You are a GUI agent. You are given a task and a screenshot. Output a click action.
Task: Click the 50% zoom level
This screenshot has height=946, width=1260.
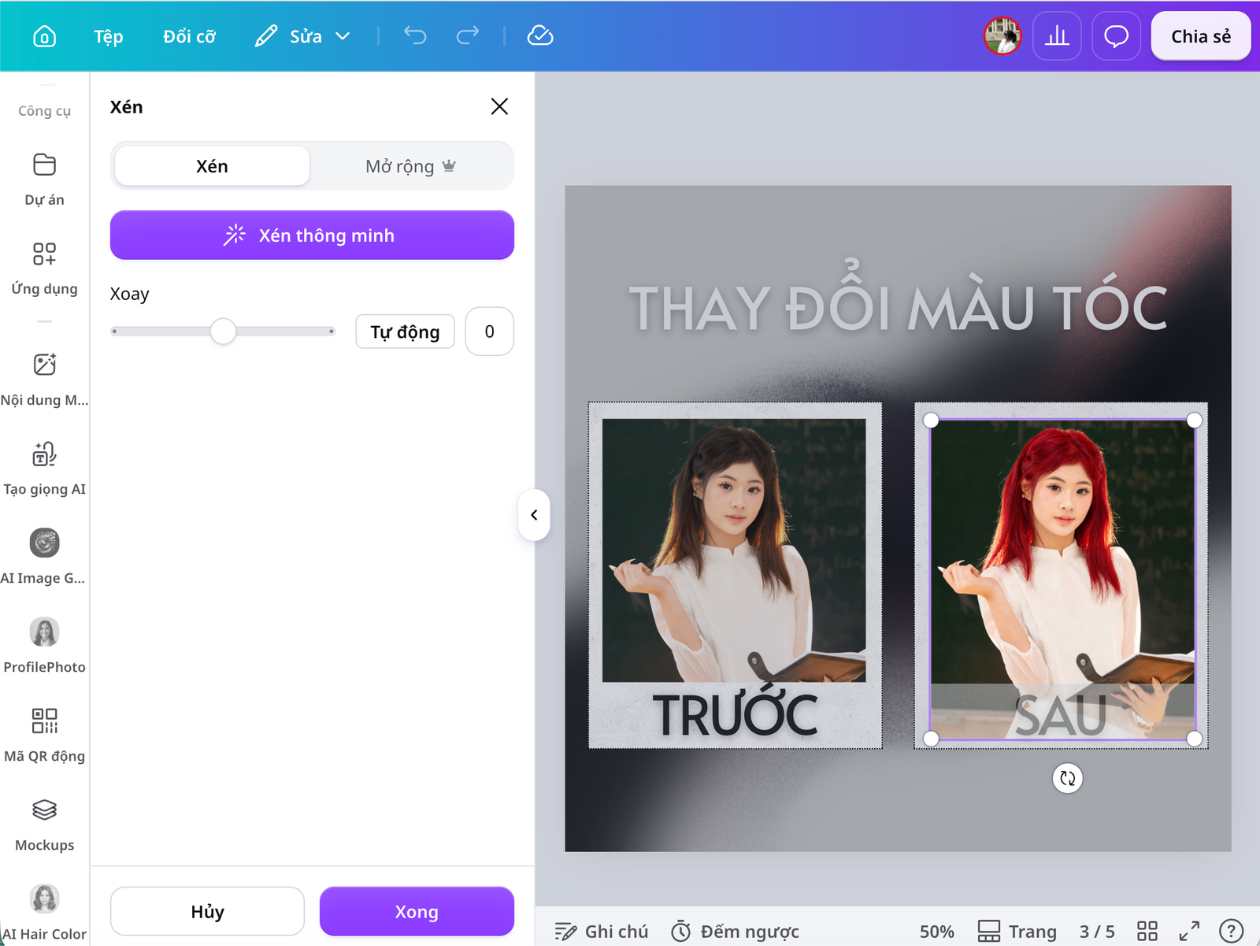click(x=936, y=931)
